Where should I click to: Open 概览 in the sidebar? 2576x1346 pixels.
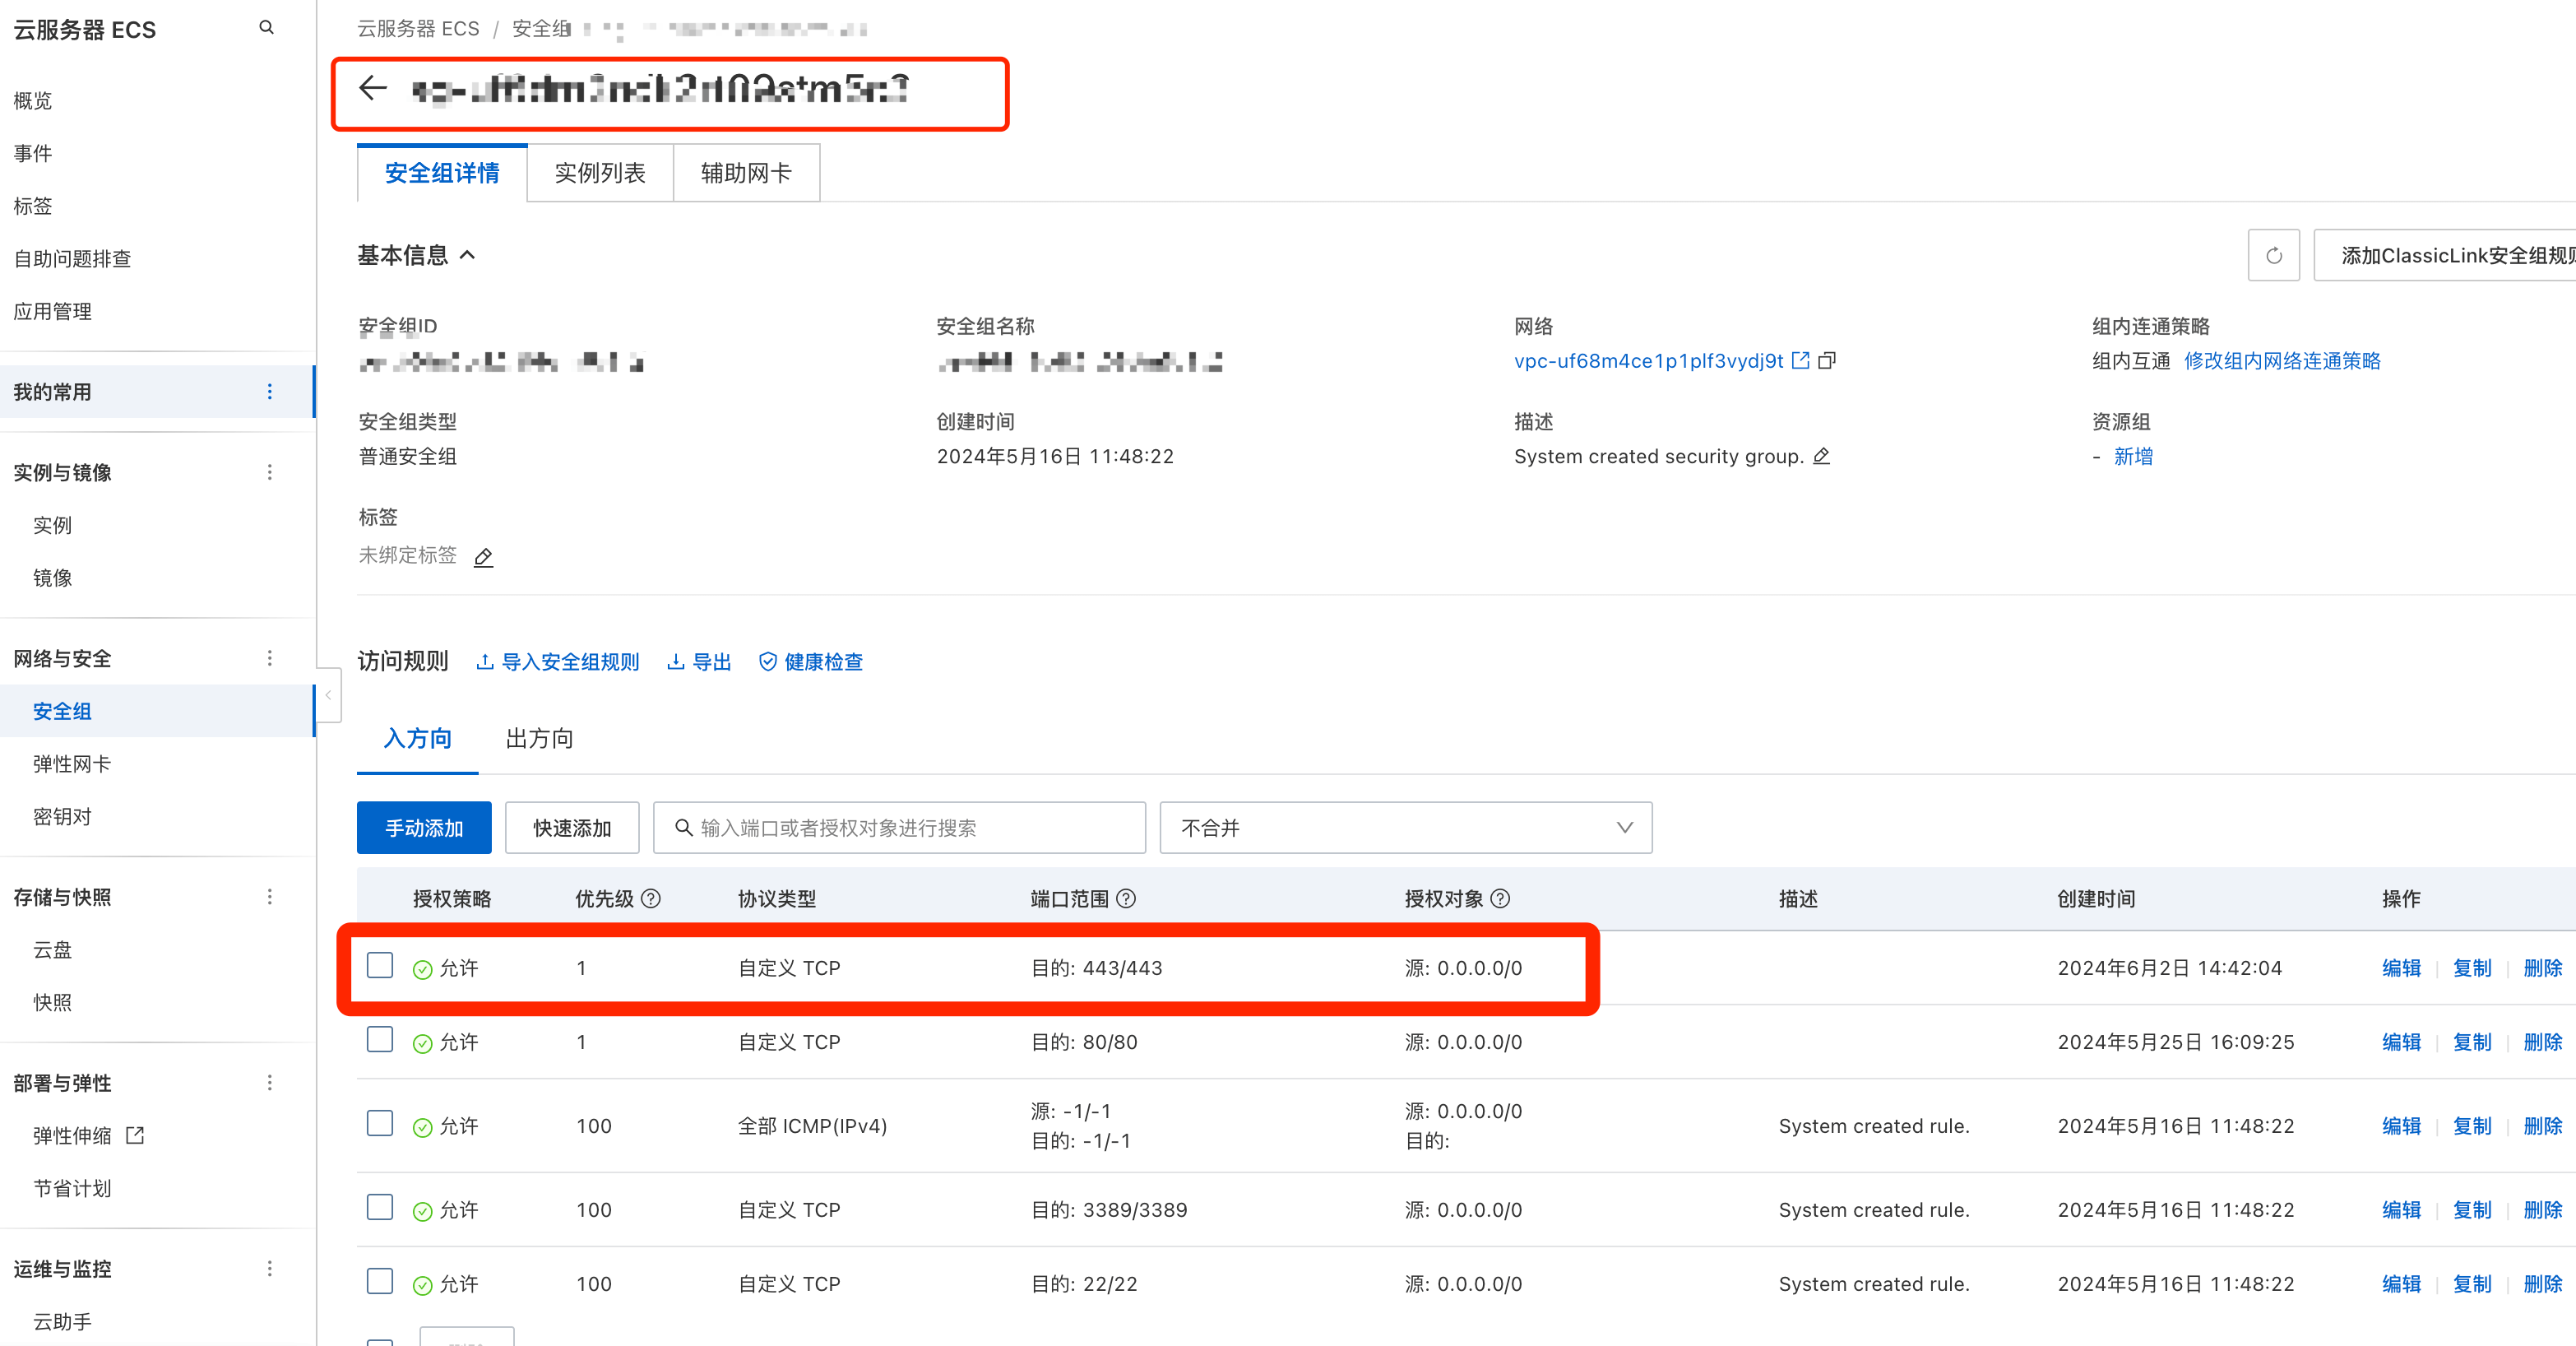[33, 100]
